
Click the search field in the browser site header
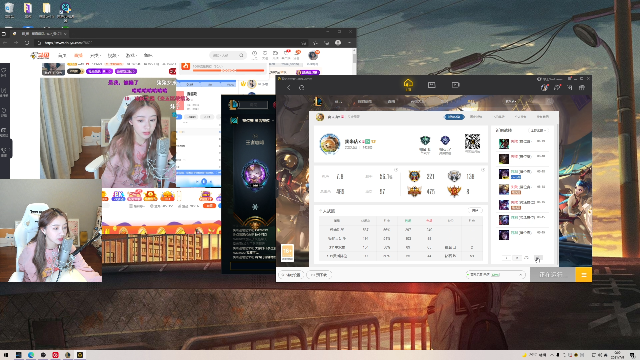[x=228, y=55]
